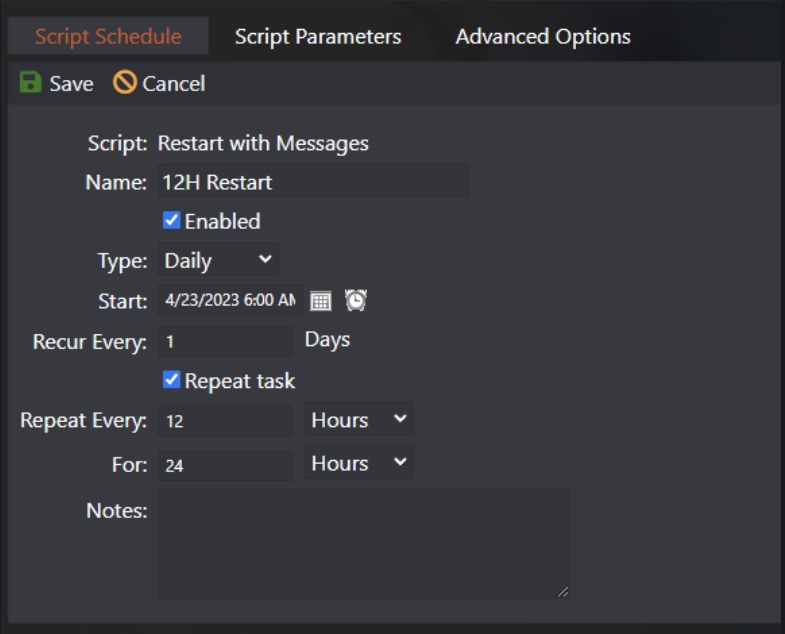
Task: Open the calendar date picker icon
Action: [x=320, y=300]
